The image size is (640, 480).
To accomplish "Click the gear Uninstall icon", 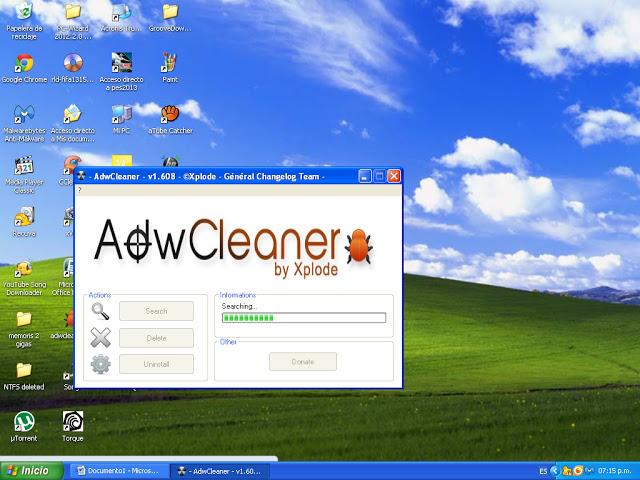I will (x=100, y=364).
